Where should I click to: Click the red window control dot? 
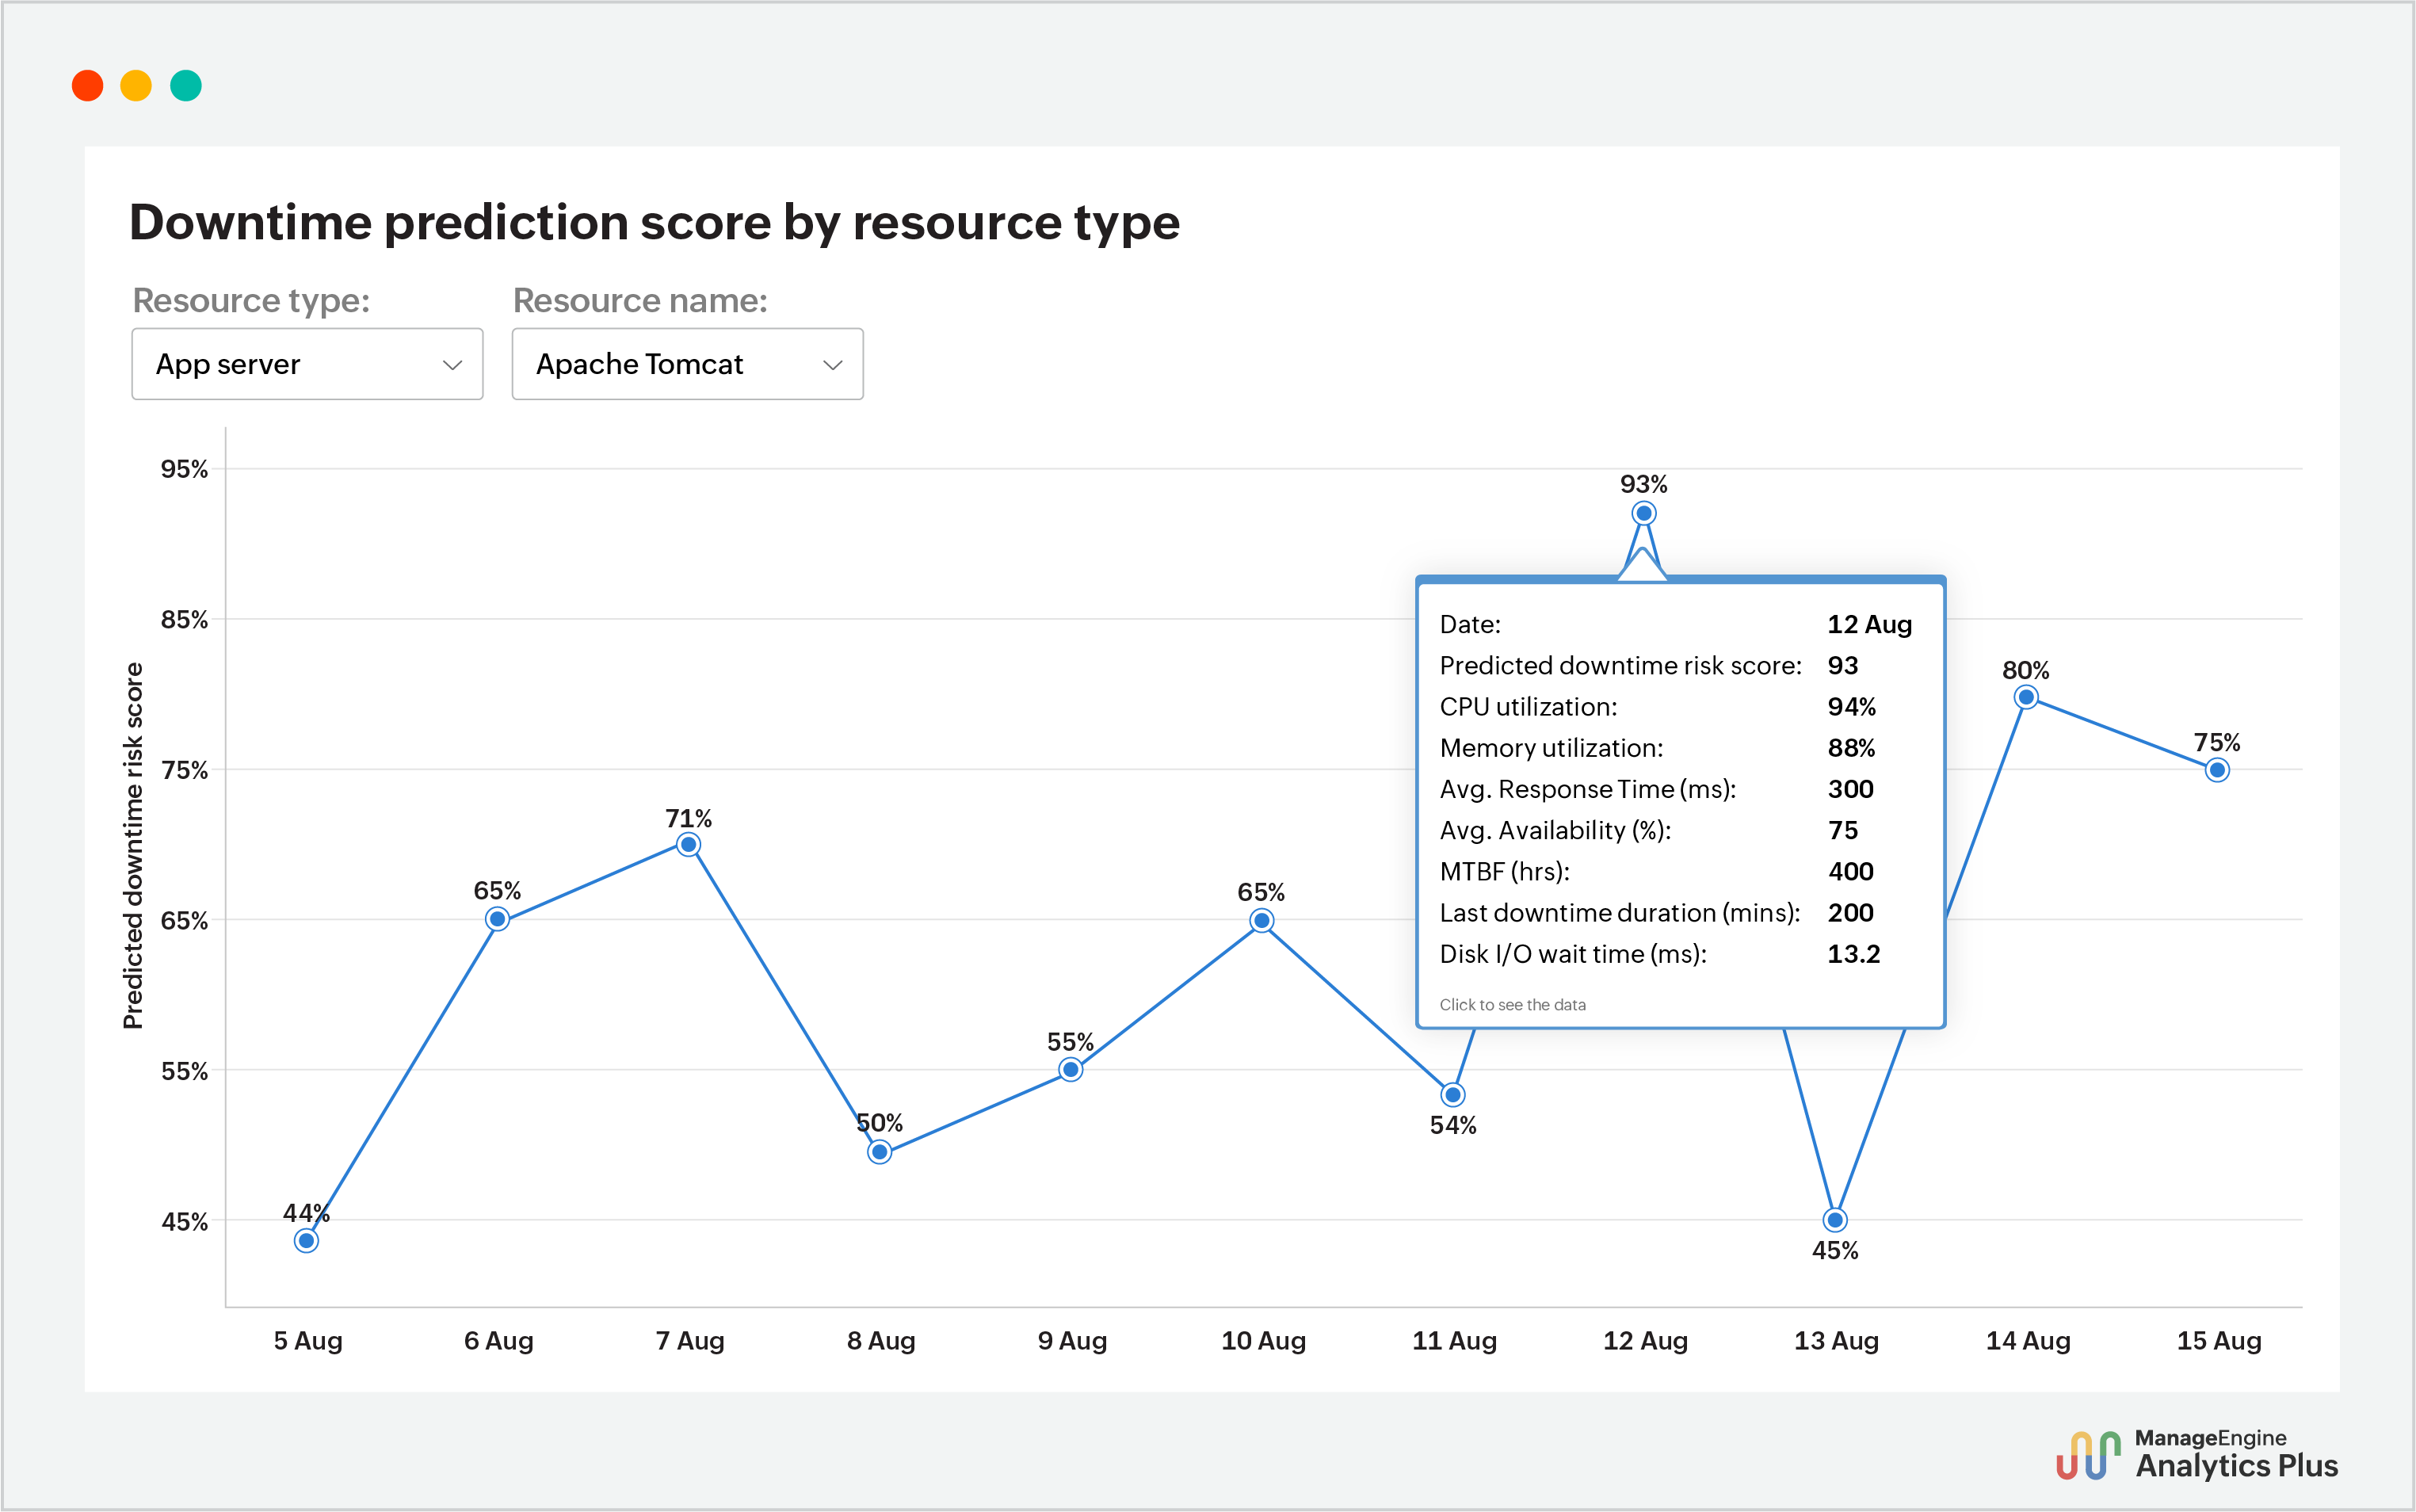88,85
